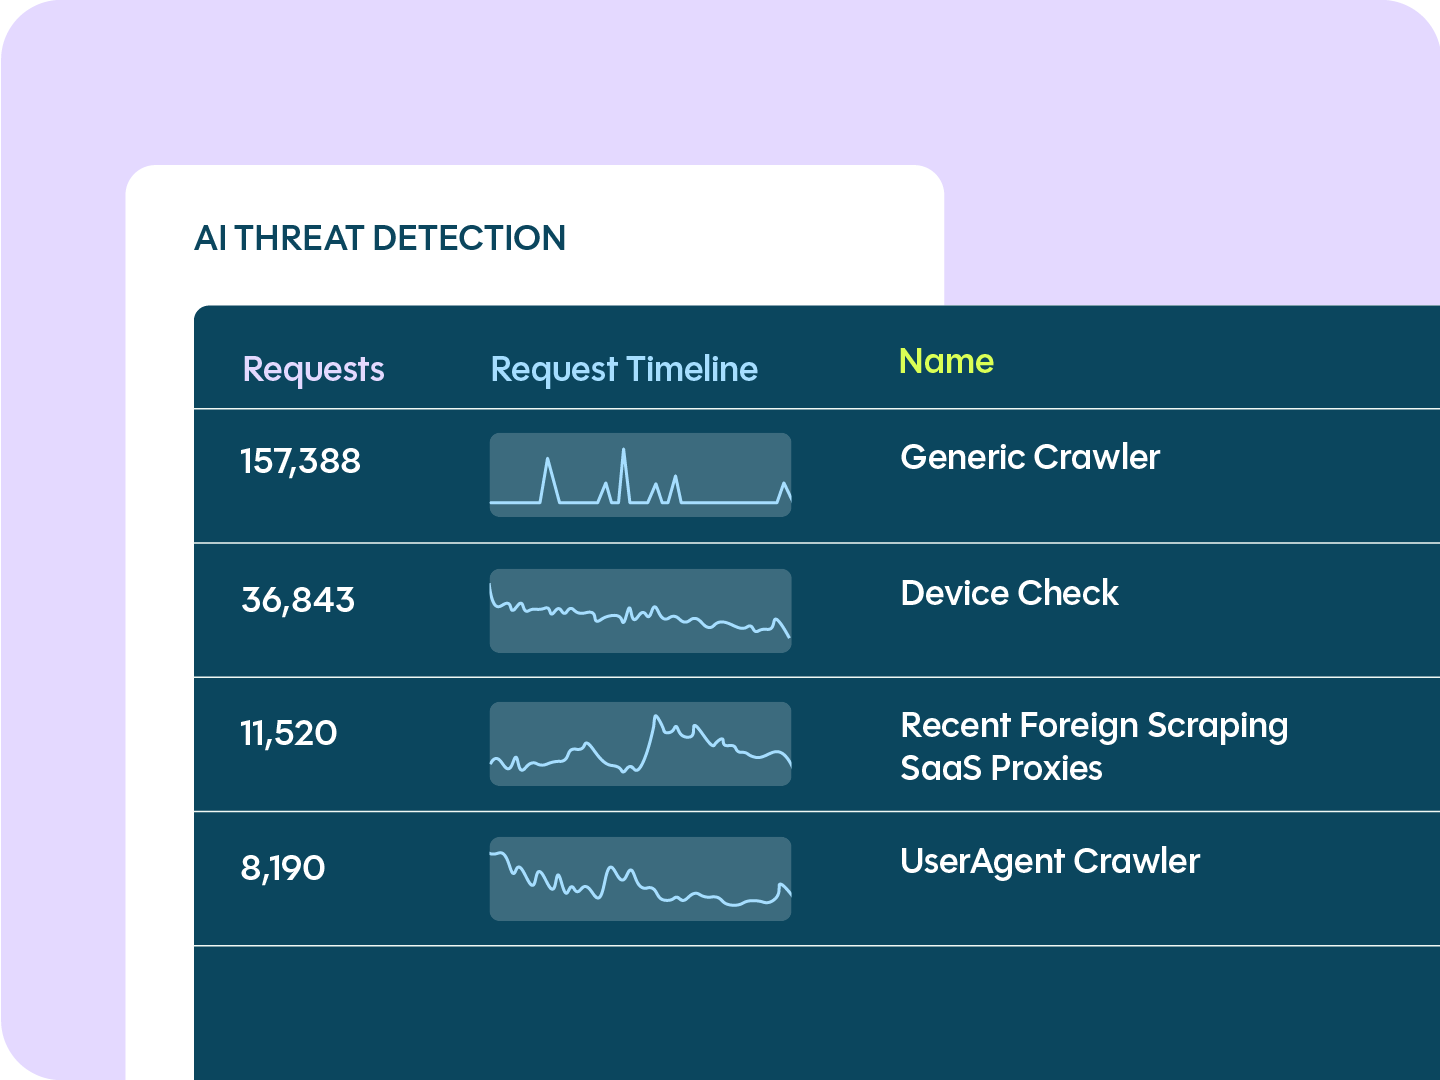Screen dimensions: 1440x1080
Task: Select the AI THREAT DETECTION title
Action: click(380, 238)
